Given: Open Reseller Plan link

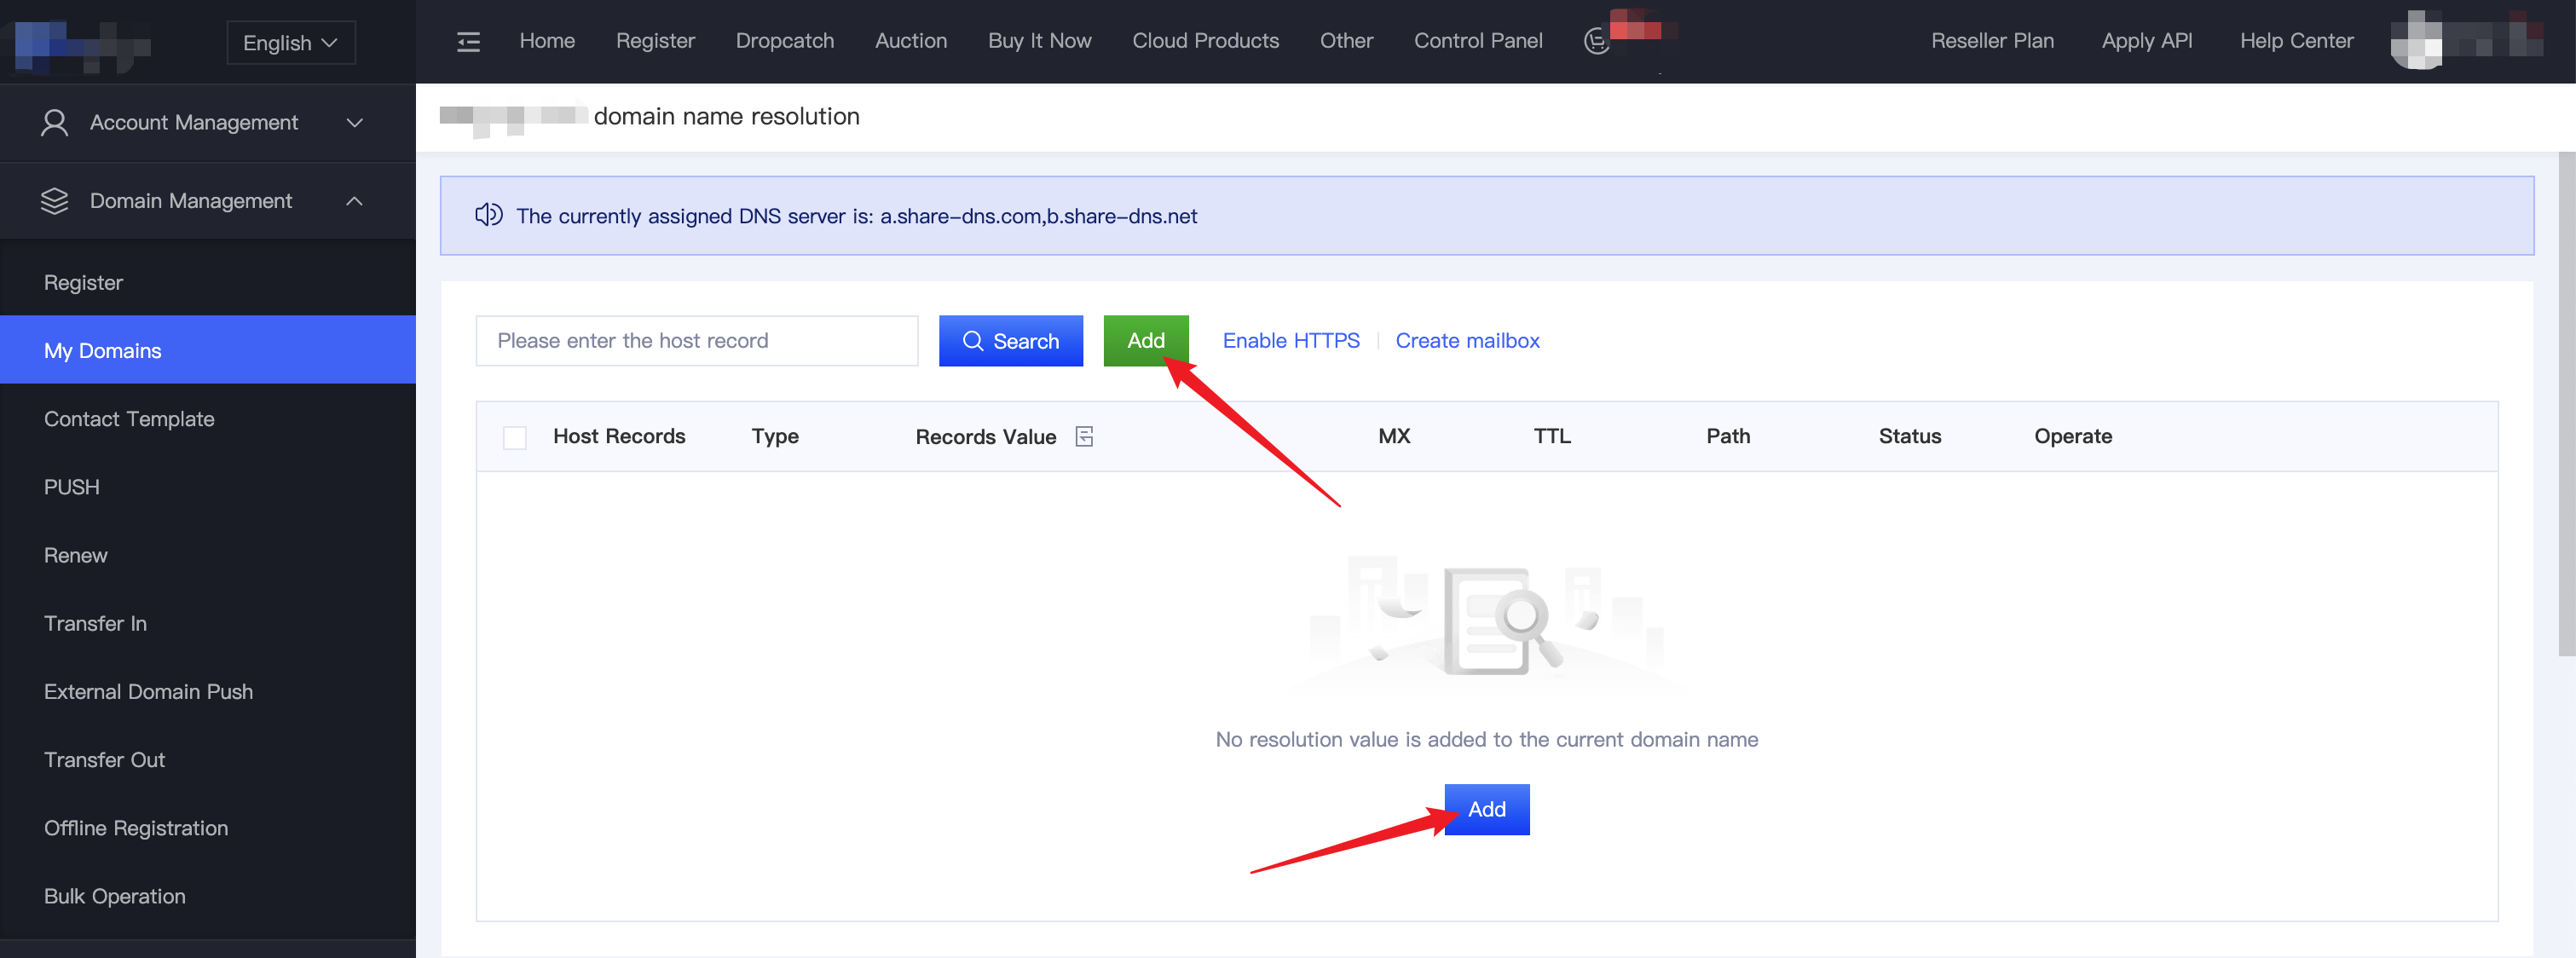Looking at the screenshot, I should [x=1992, y=41].
